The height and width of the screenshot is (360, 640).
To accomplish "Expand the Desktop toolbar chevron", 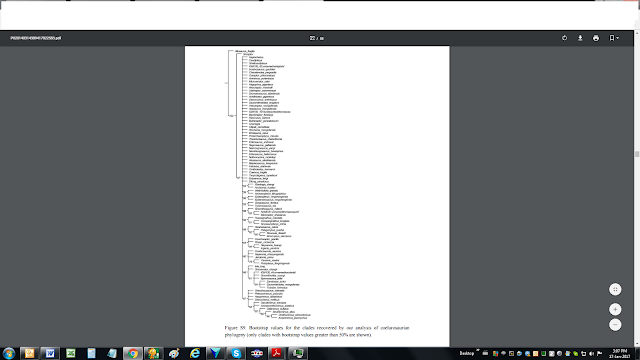I will 478,350.
